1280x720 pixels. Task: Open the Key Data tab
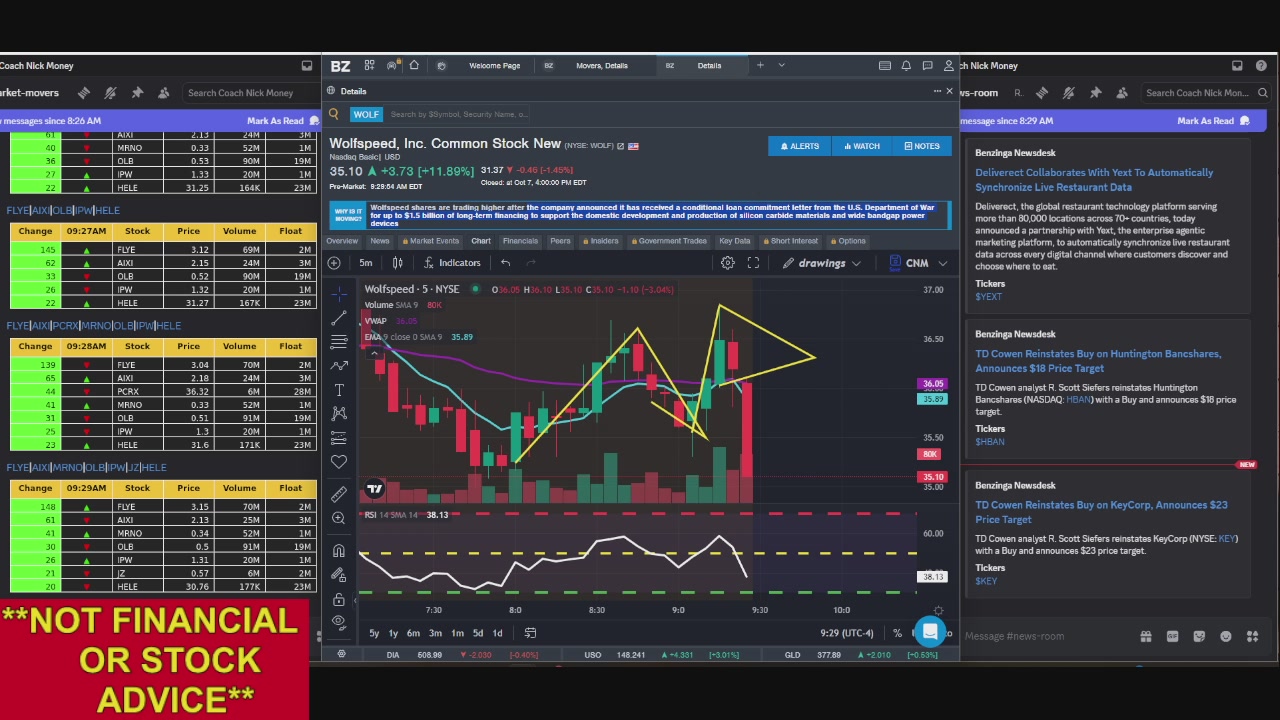click(734, 241)
